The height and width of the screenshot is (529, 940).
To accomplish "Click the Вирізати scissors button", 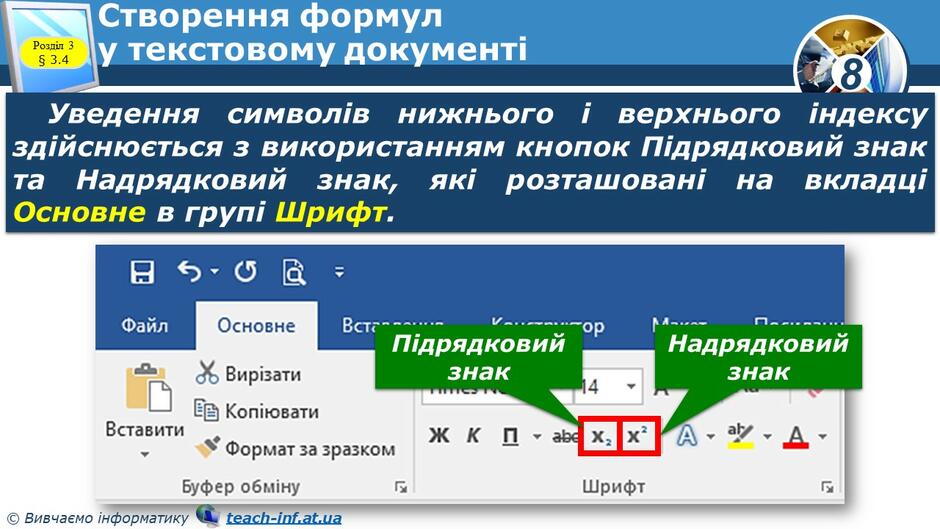I will [x=248, y=373].
